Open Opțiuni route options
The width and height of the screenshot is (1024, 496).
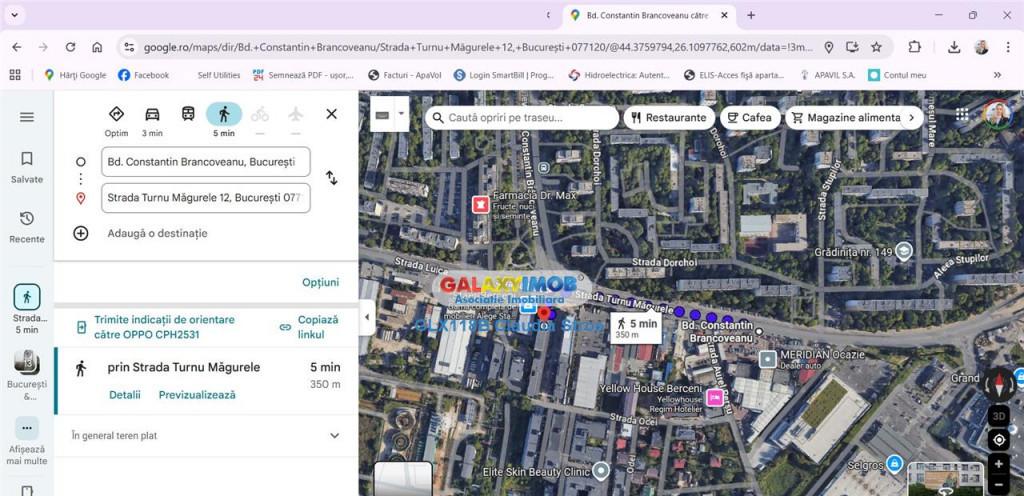coord(320,282)
